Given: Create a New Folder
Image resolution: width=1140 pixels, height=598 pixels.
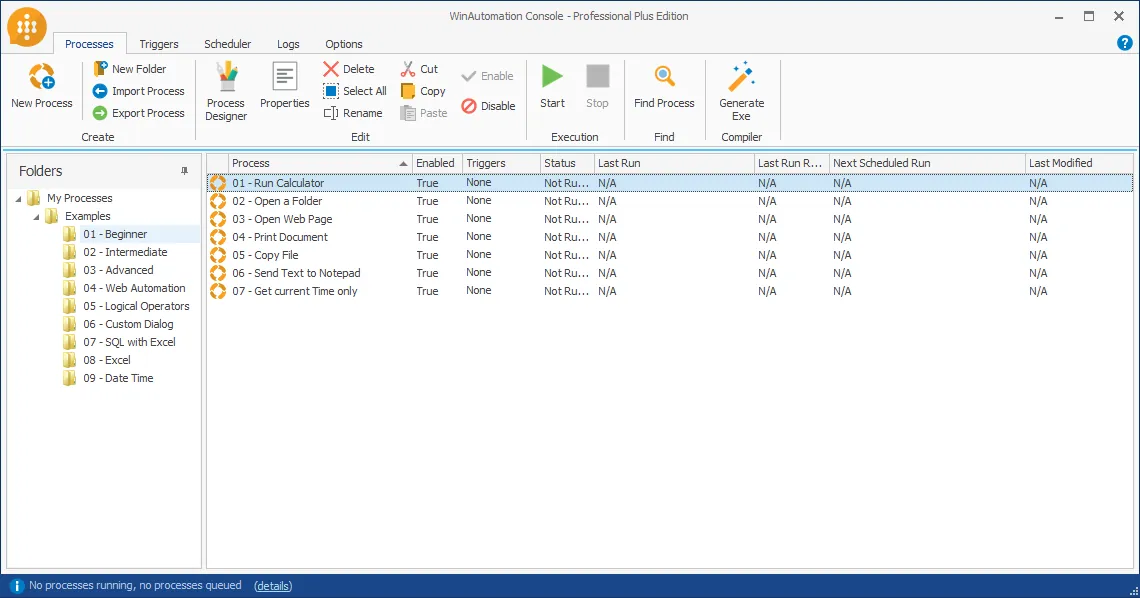Looking at the screenshot, I should coord(130,68).
